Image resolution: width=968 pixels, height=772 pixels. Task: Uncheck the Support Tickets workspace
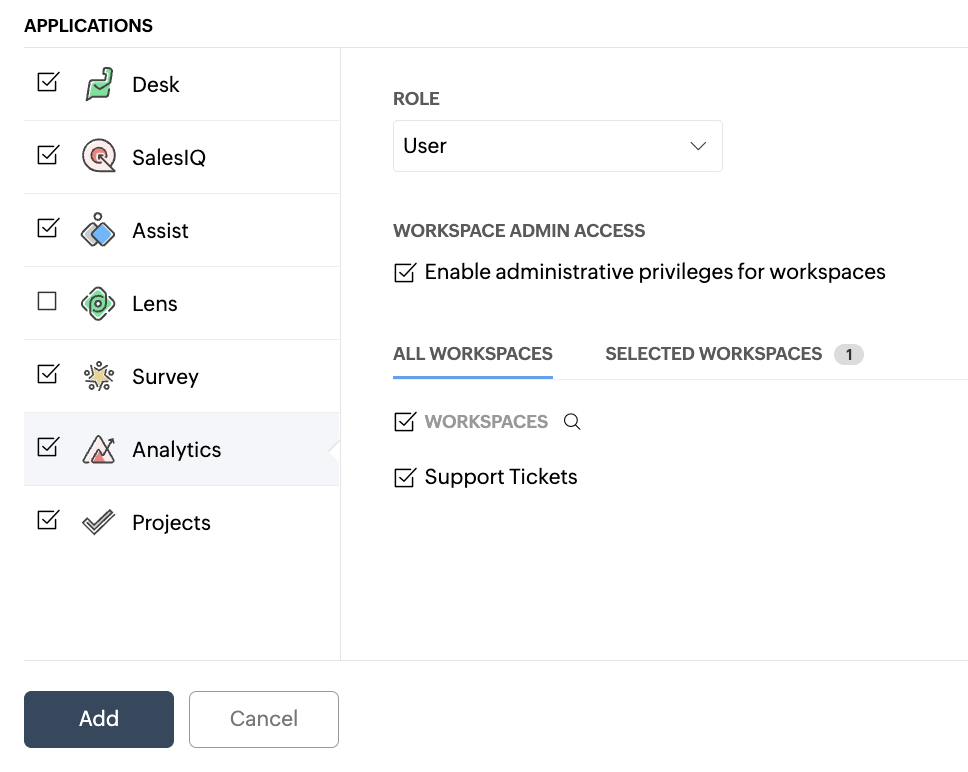404,478
